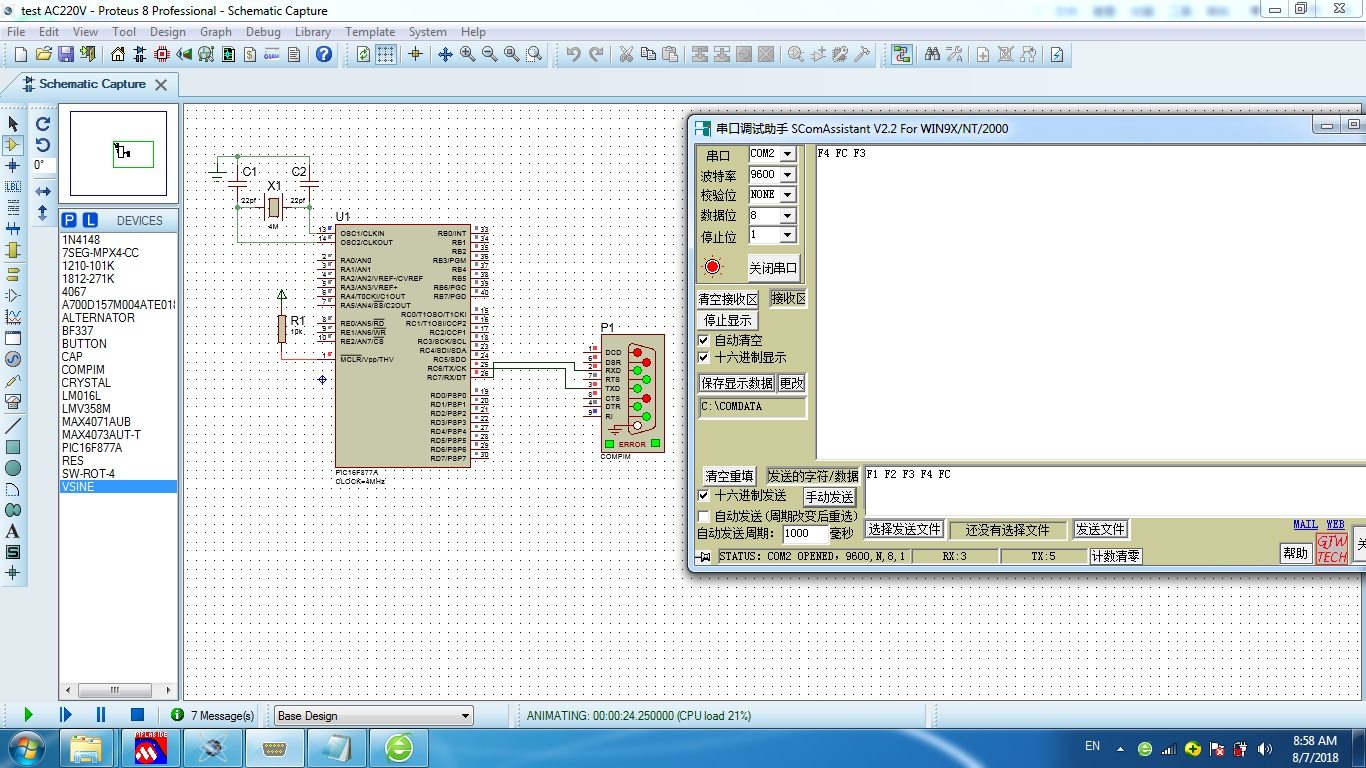Screen dimensions: 1366x768
Task: Flip vertically with the Y-mirror icon
Action: pos(43,212)
